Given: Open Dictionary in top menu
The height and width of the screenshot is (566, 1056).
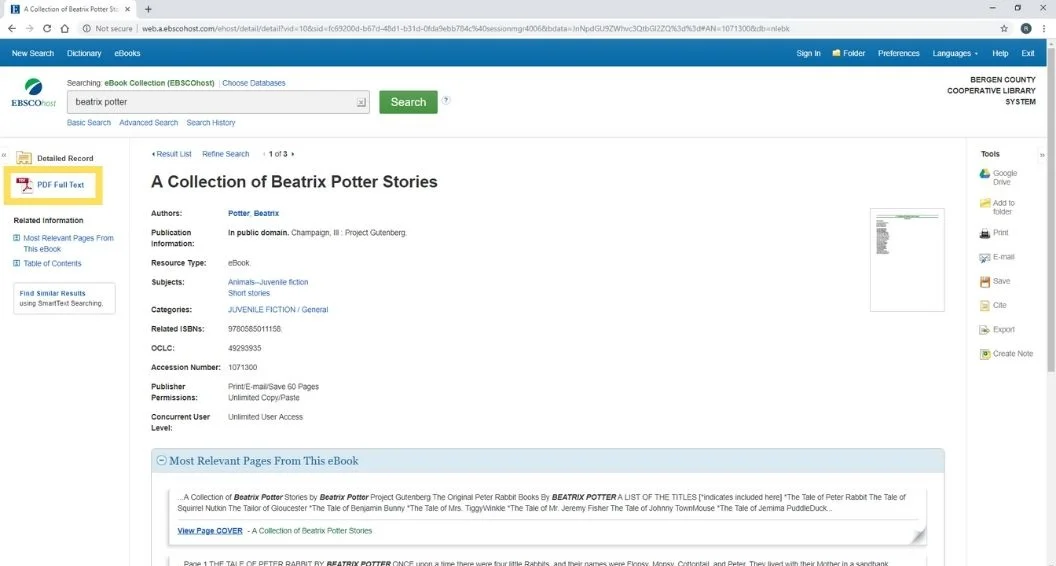Looking at the screenshot, I should pos(84,53).
